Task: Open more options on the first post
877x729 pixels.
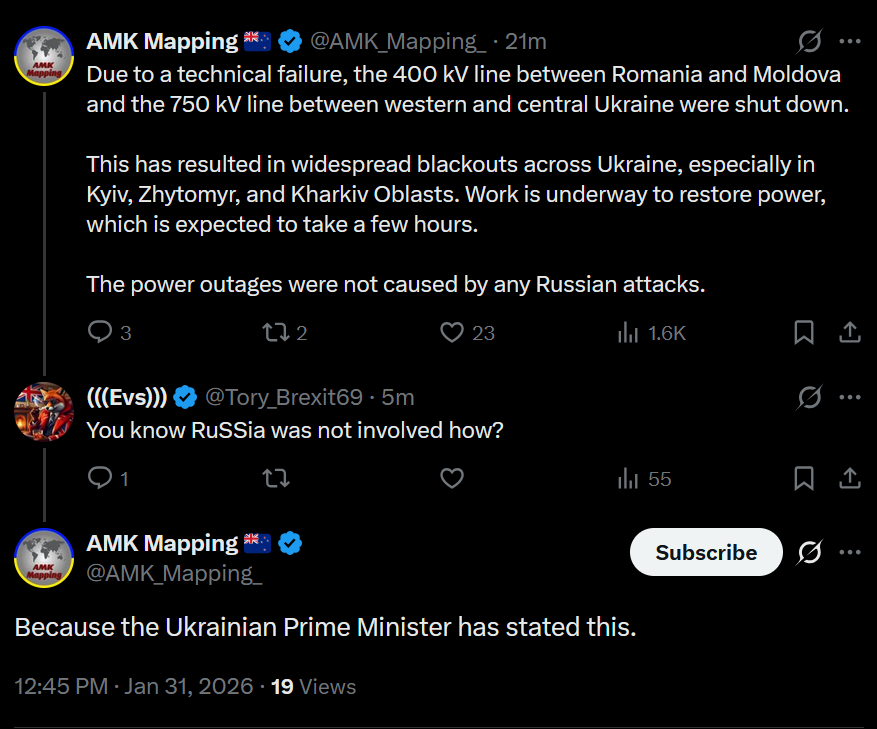Action: coord(849,42)
